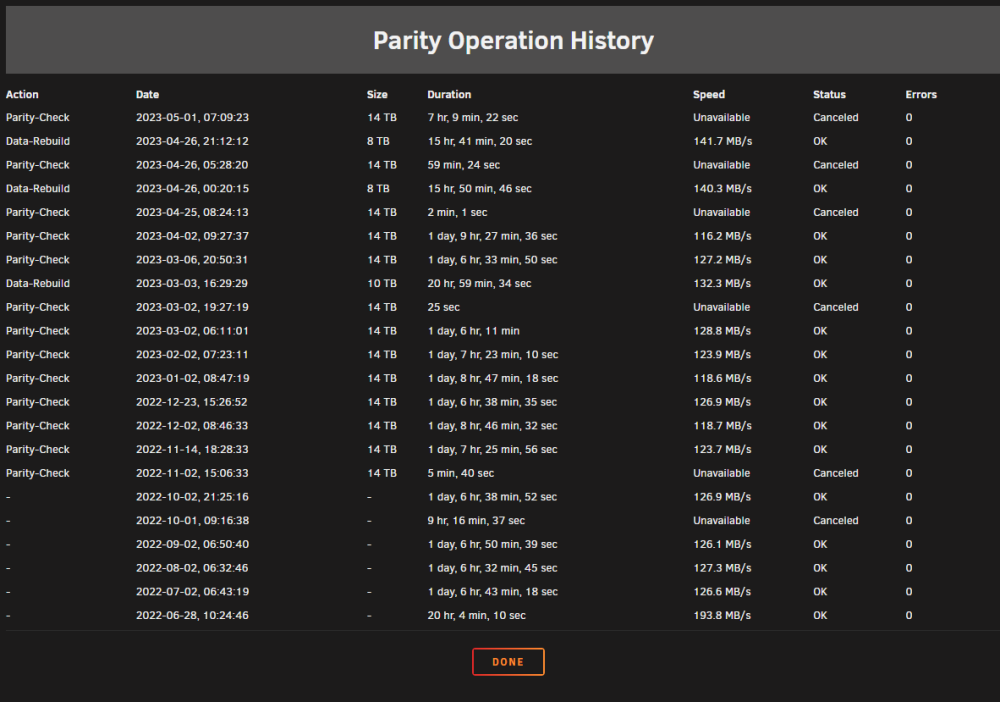
Task: Select date 2022-07-02, 06:43:19
Action: tap(192, 592)
